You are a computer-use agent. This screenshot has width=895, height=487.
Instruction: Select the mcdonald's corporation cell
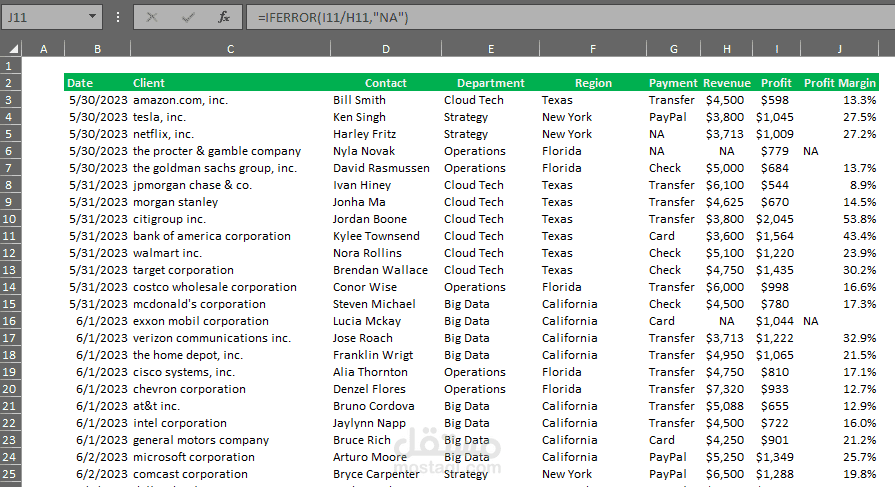pos(231,304)
